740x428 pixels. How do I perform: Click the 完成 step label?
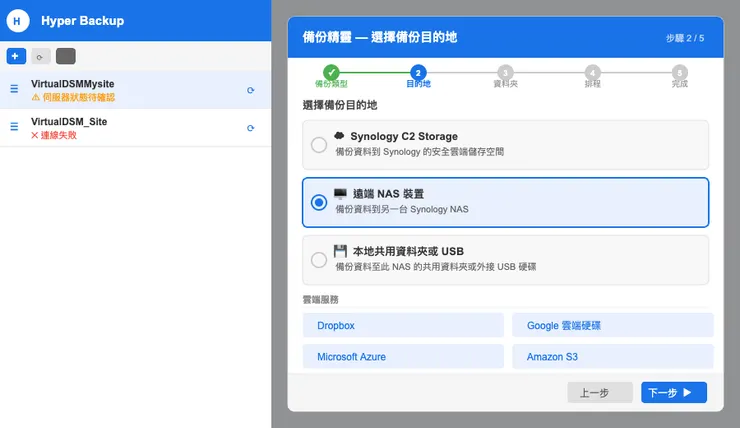pyautogui.click(x=680, y=84)
